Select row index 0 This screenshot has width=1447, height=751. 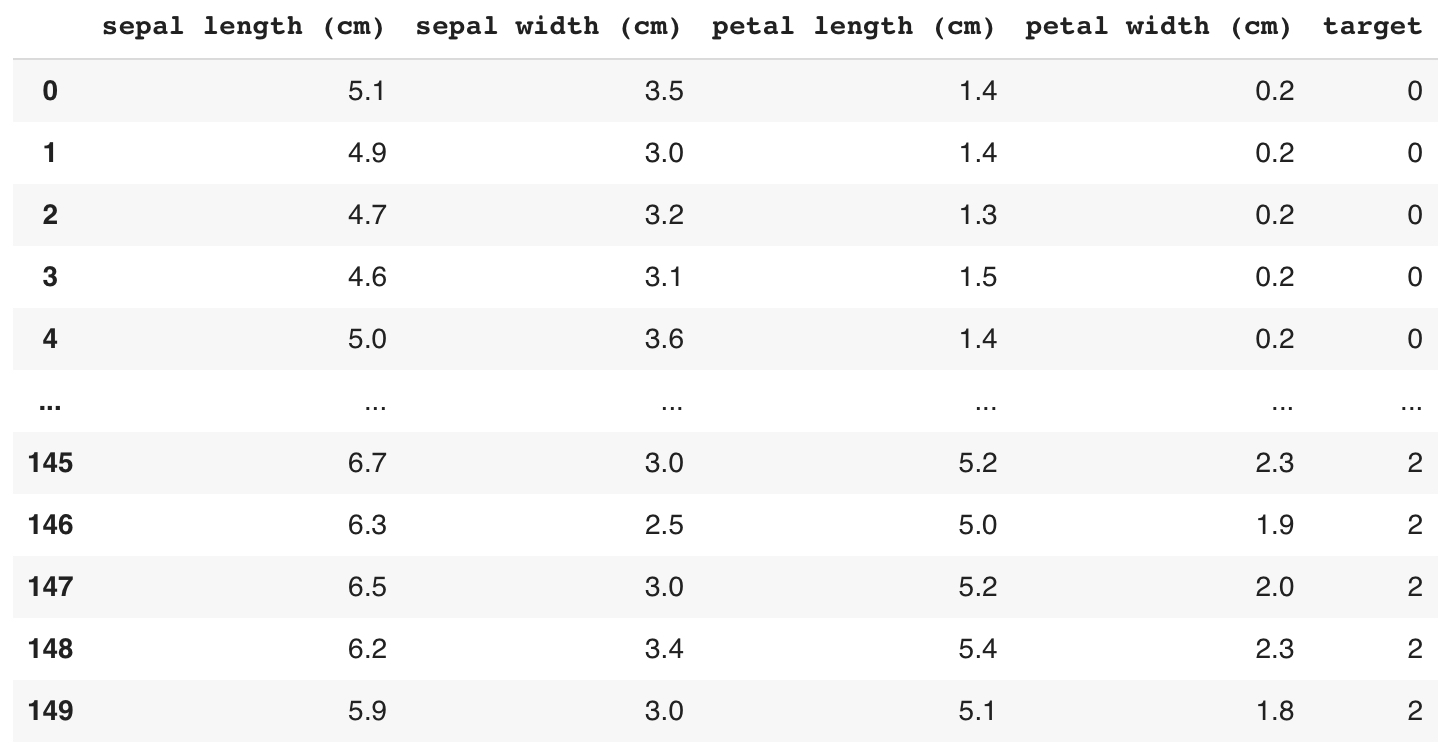(x=50, y=91)
